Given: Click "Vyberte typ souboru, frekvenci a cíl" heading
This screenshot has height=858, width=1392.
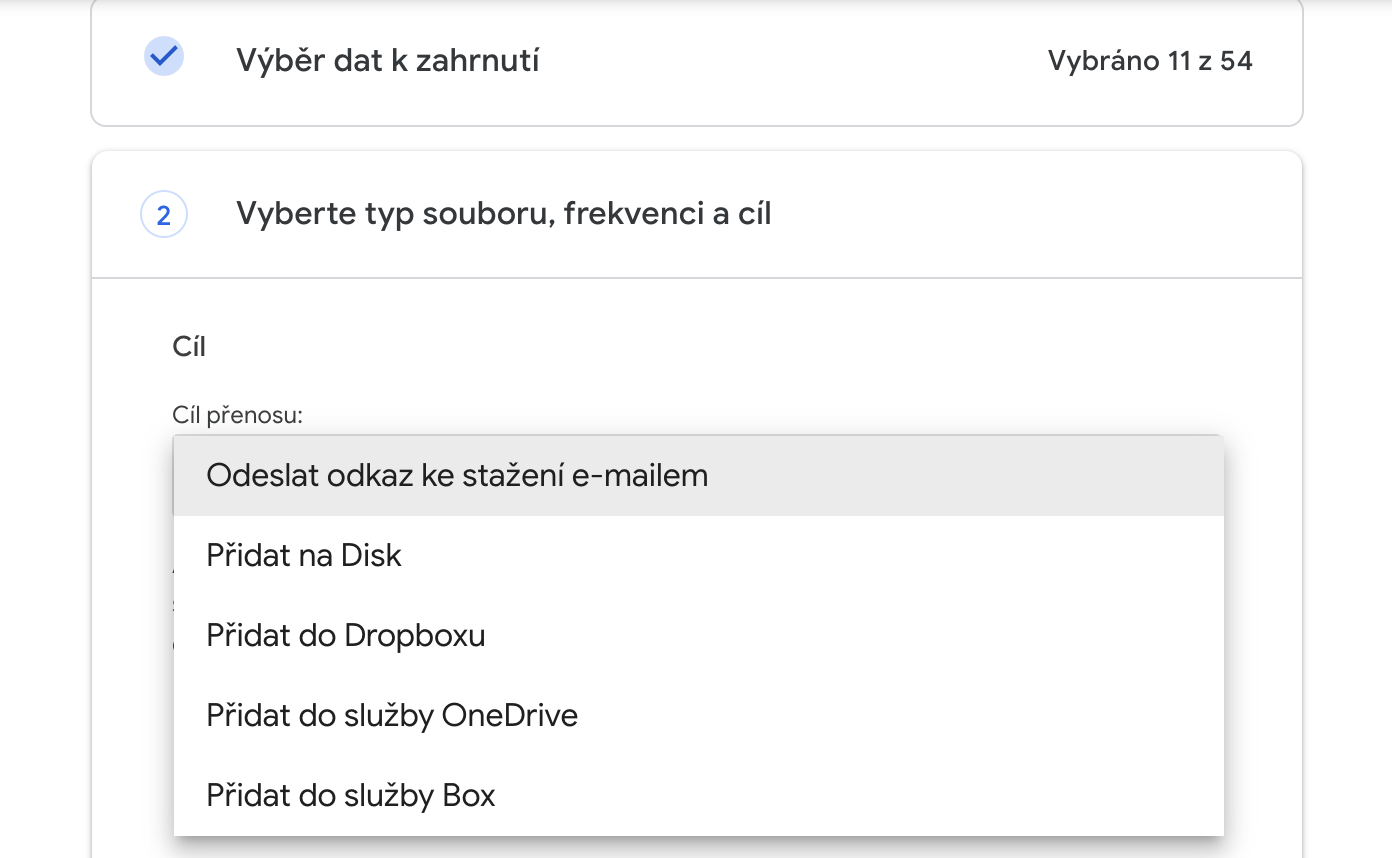Looking at the screenshot, I should pyautogui.click(x=503, y=214).
